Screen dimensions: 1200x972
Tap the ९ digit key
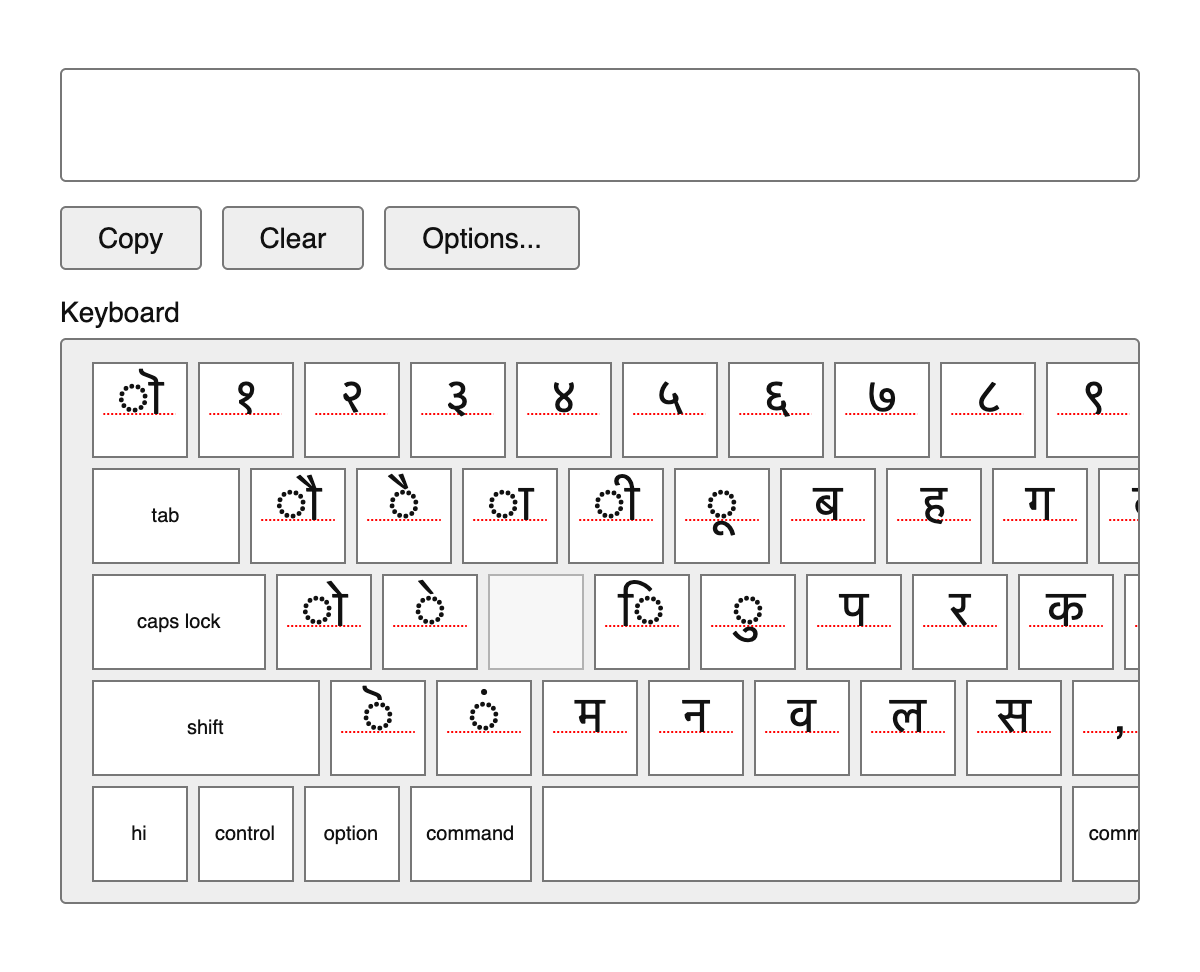pos(1092,410)
